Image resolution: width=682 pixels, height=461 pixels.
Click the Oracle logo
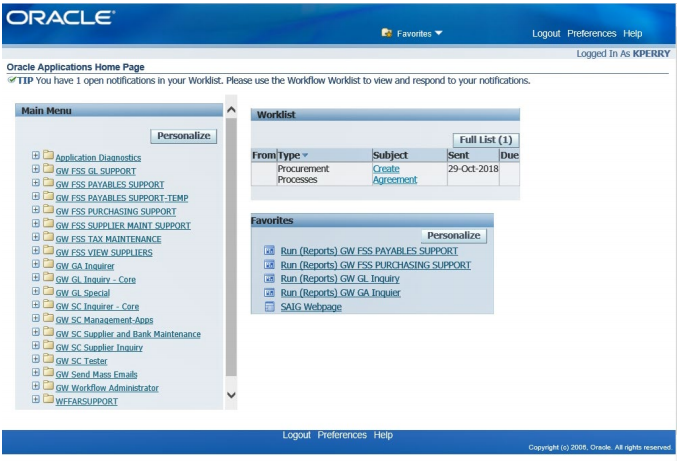click(60, 18)
